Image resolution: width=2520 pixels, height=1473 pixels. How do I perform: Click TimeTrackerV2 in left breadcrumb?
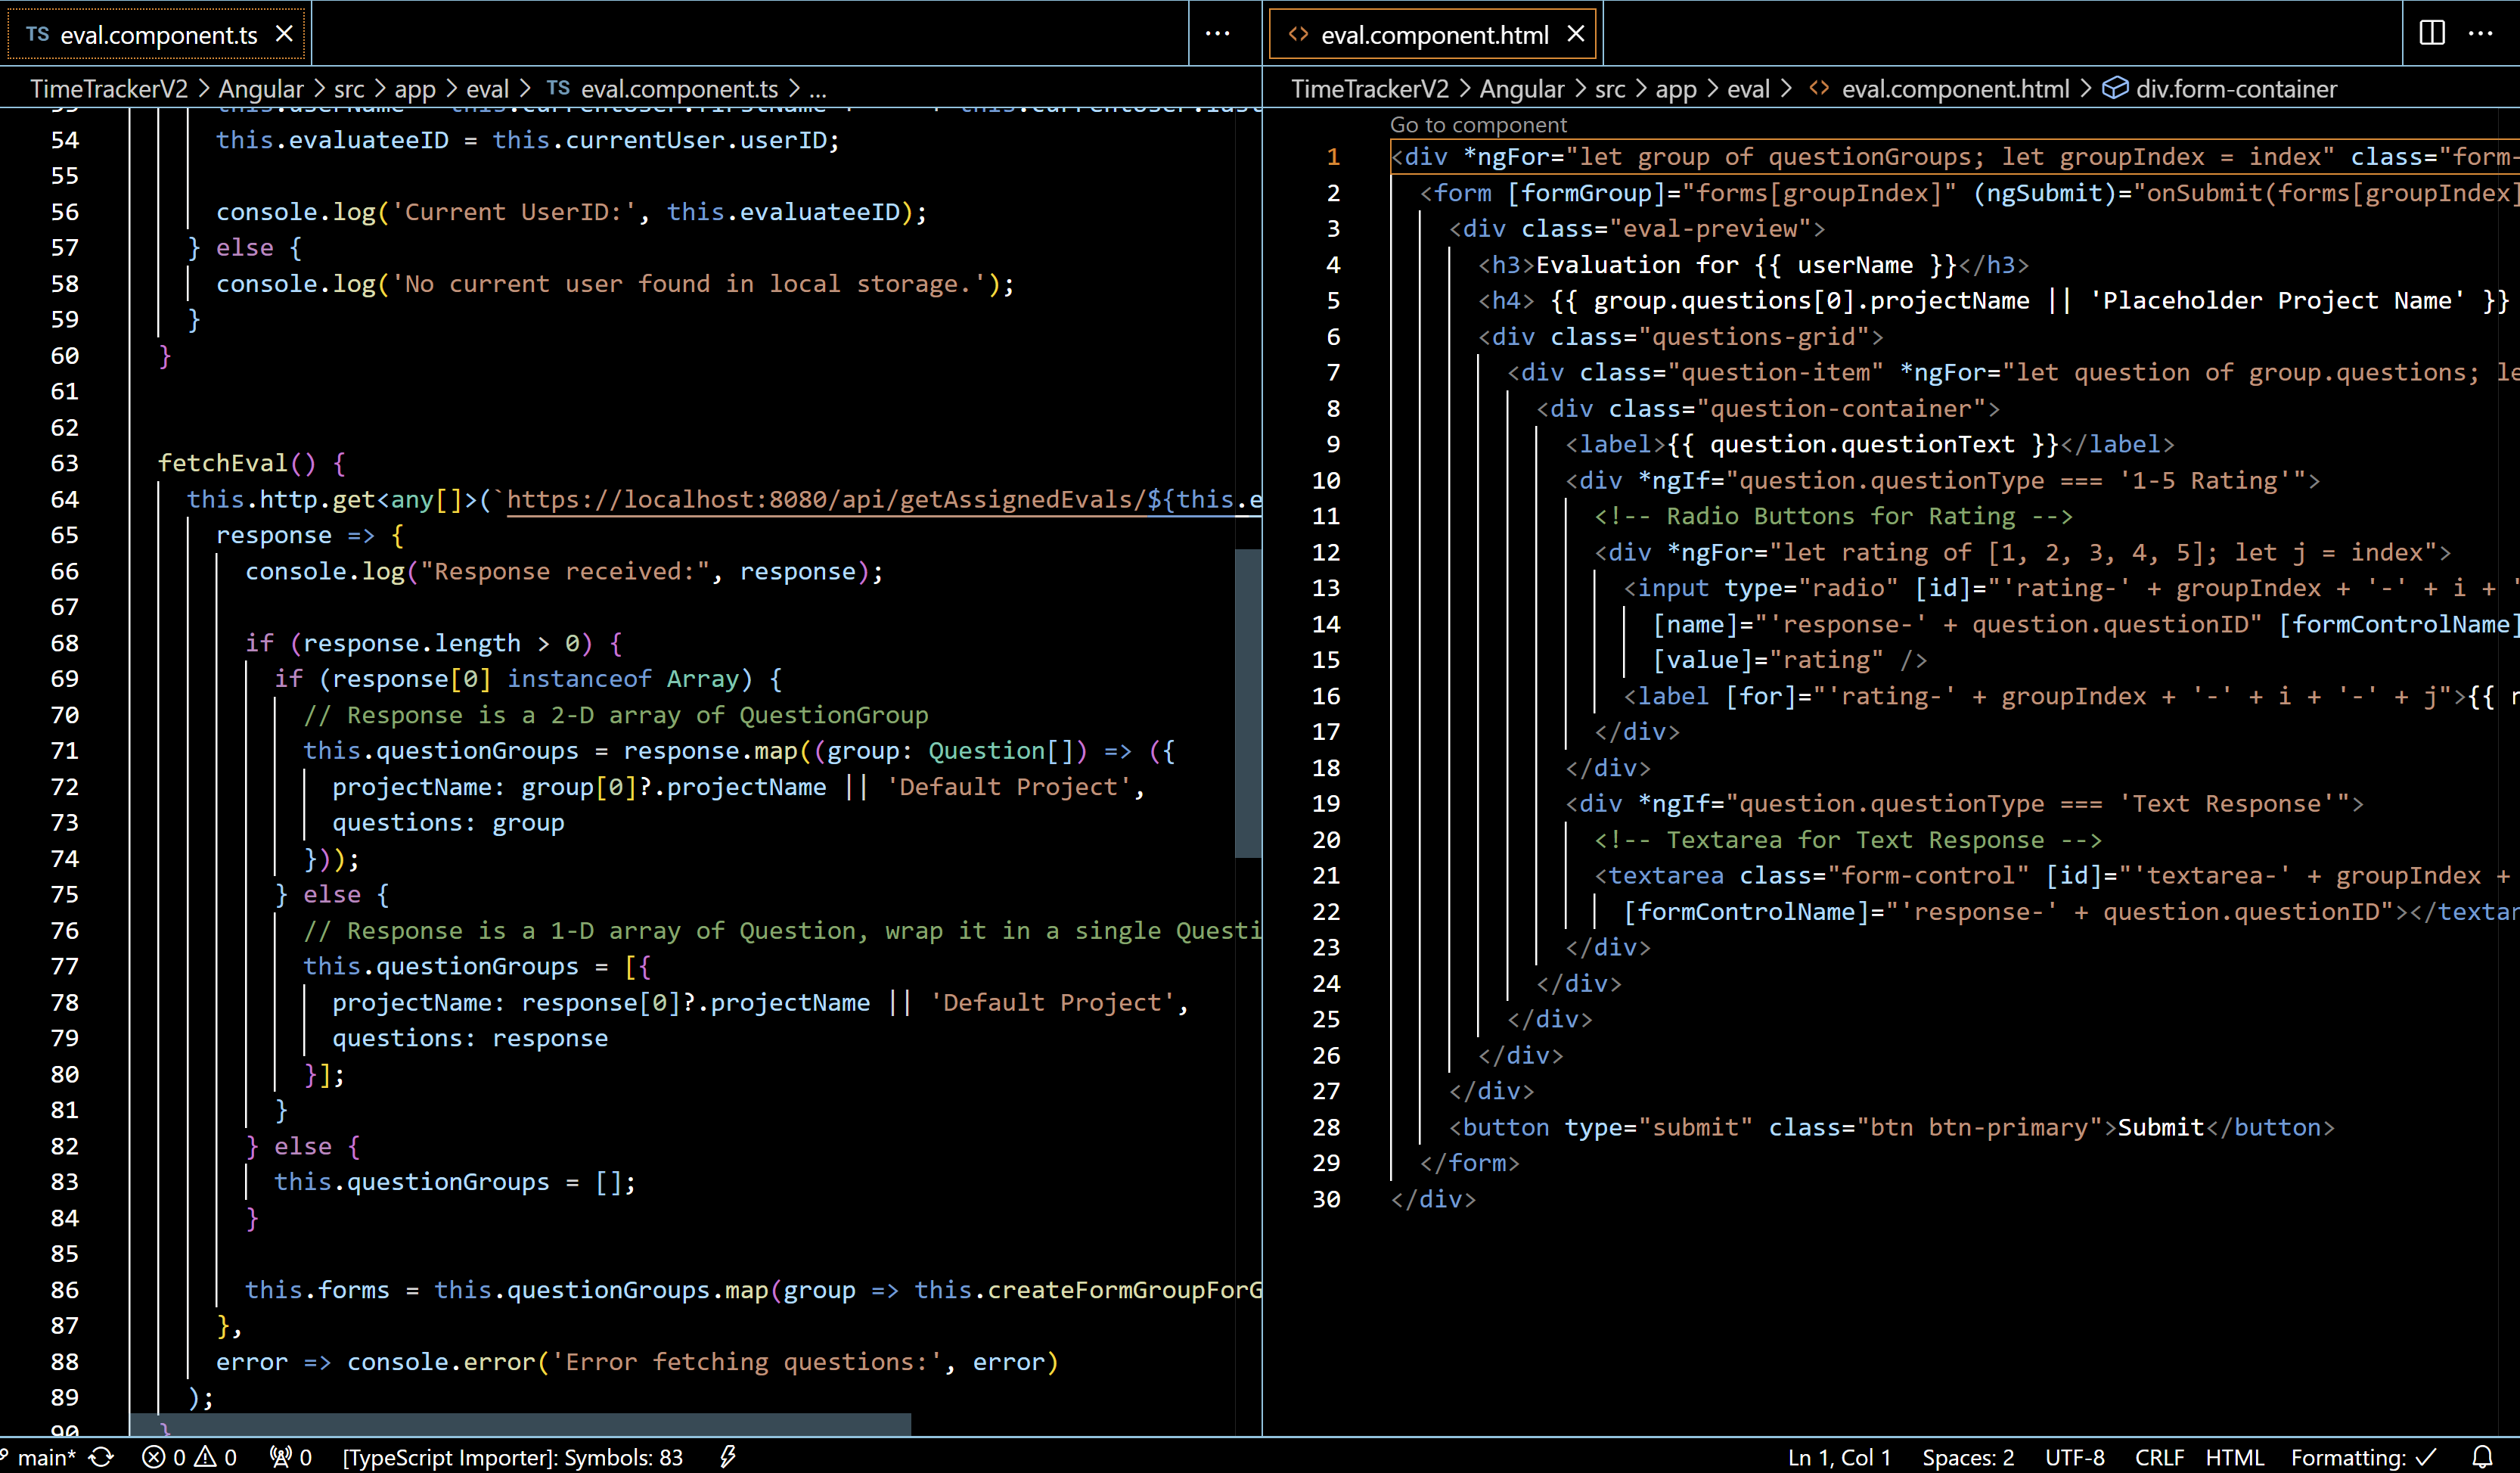109,89
